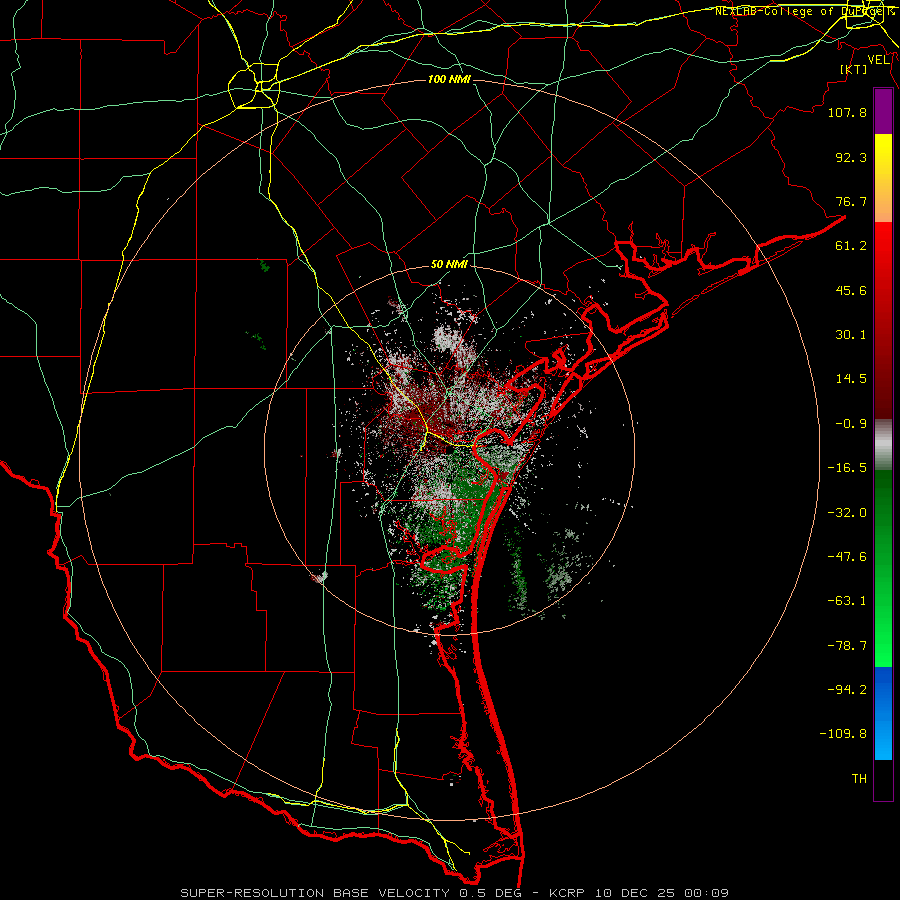Click the blue segment of the color bar

[x=883, y=713]
